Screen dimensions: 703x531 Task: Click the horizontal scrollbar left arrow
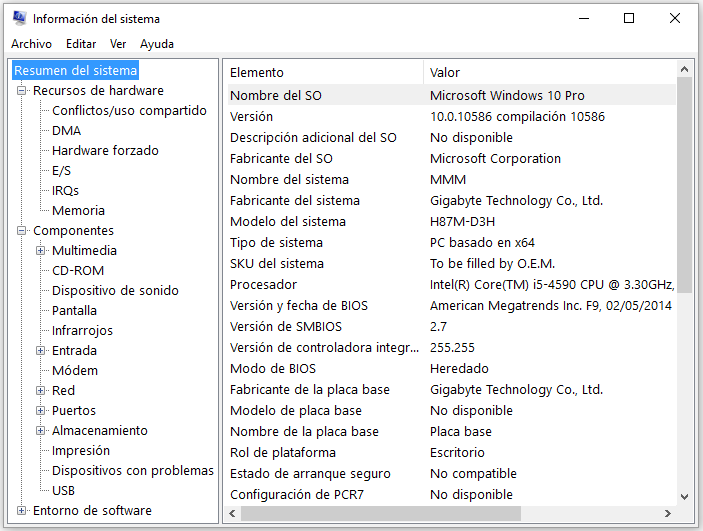click(x=232, y=514)
